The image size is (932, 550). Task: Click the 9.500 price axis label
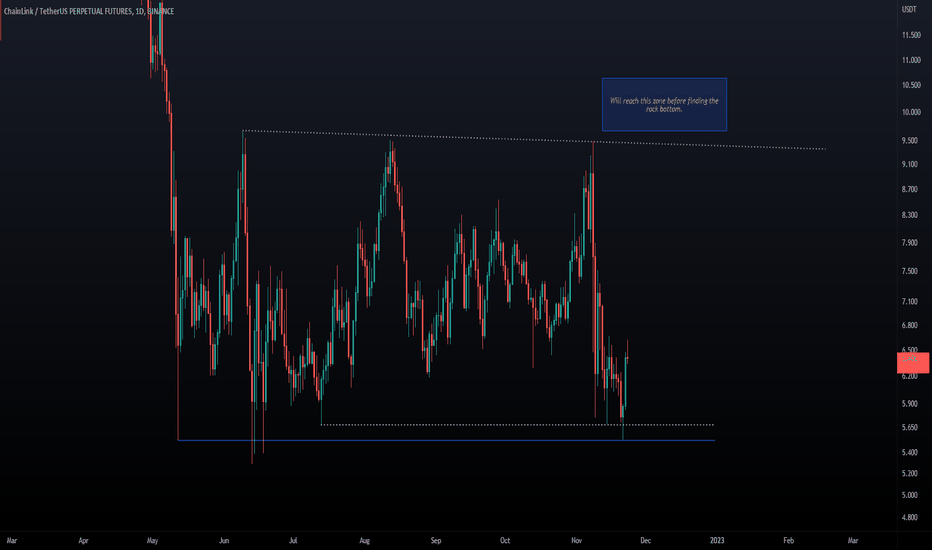(909, 140)
